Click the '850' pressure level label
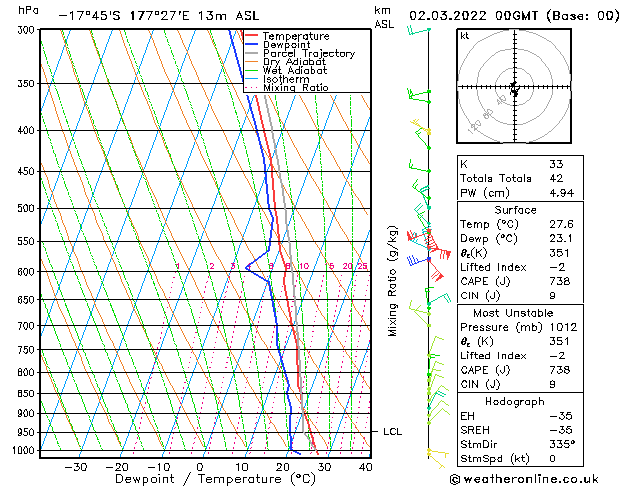629x486 pixels. click(x=28, y=394)
